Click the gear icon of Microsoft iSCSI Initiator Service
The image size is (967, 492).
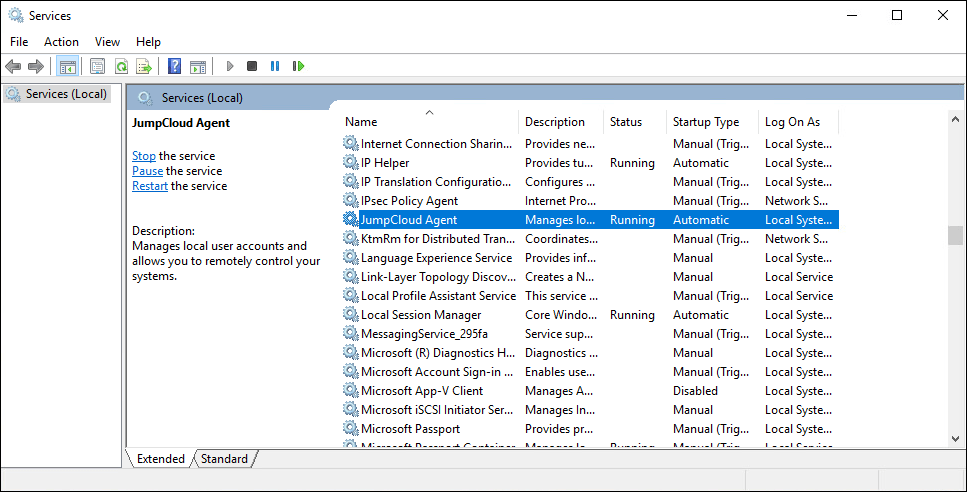[x=350, y=409]
